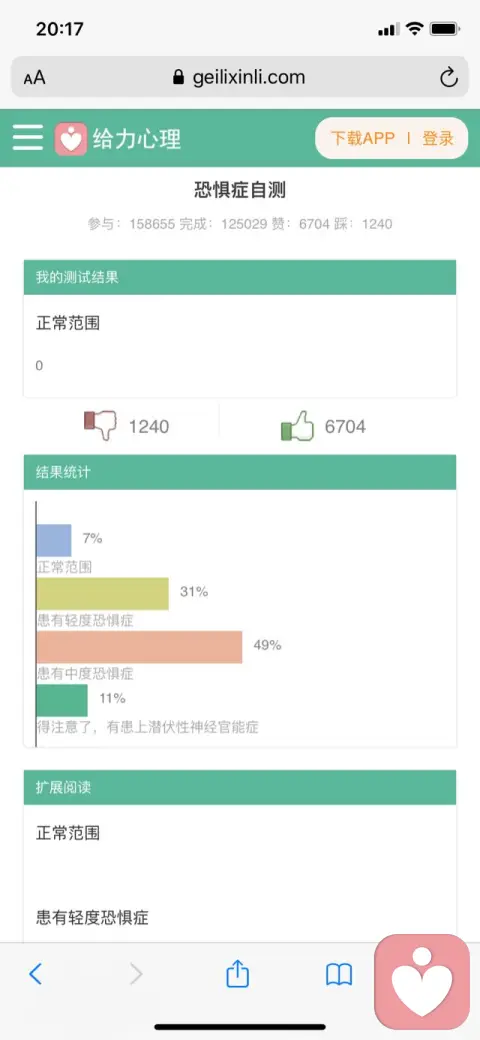This screenshot has width=480, height=1040.
Task: Tap the geilixinli.com address bar
Action: [x=240, y=78]
